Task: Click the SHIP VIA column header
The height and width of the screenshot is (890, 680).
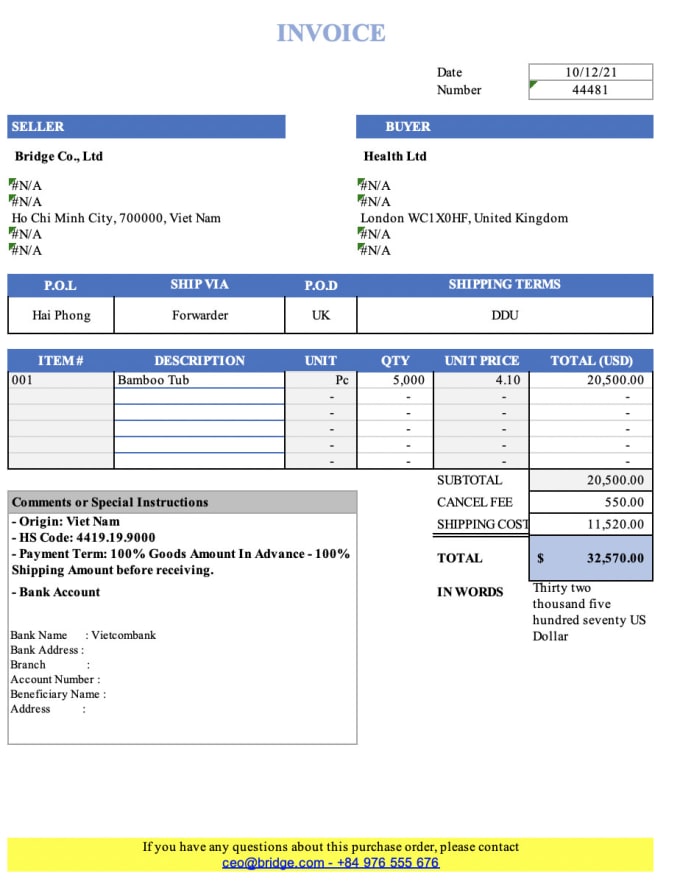Action: [200, 284]
